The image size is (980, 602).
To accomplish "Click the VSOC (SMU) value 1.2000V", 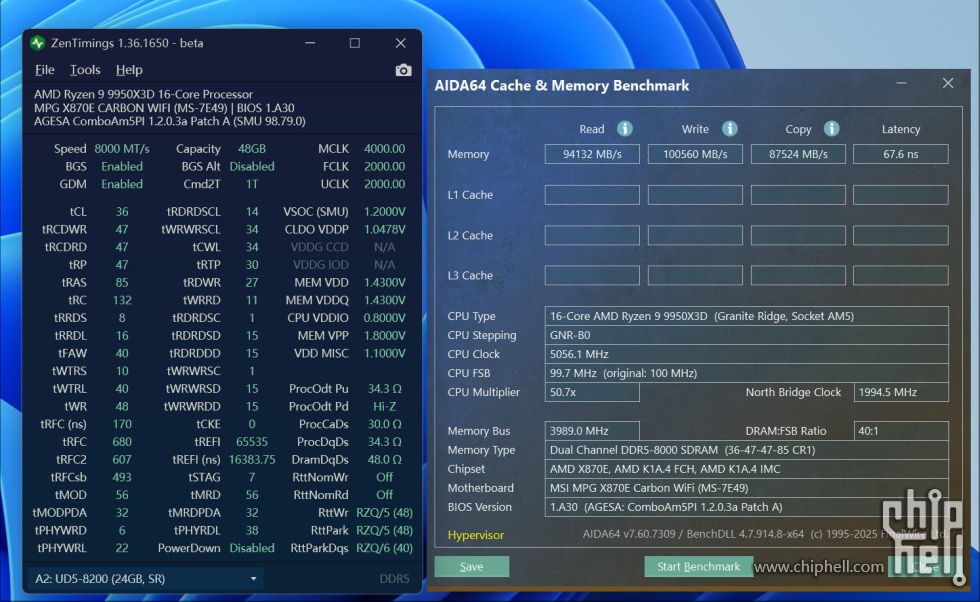I will click(x=384, y=212).
